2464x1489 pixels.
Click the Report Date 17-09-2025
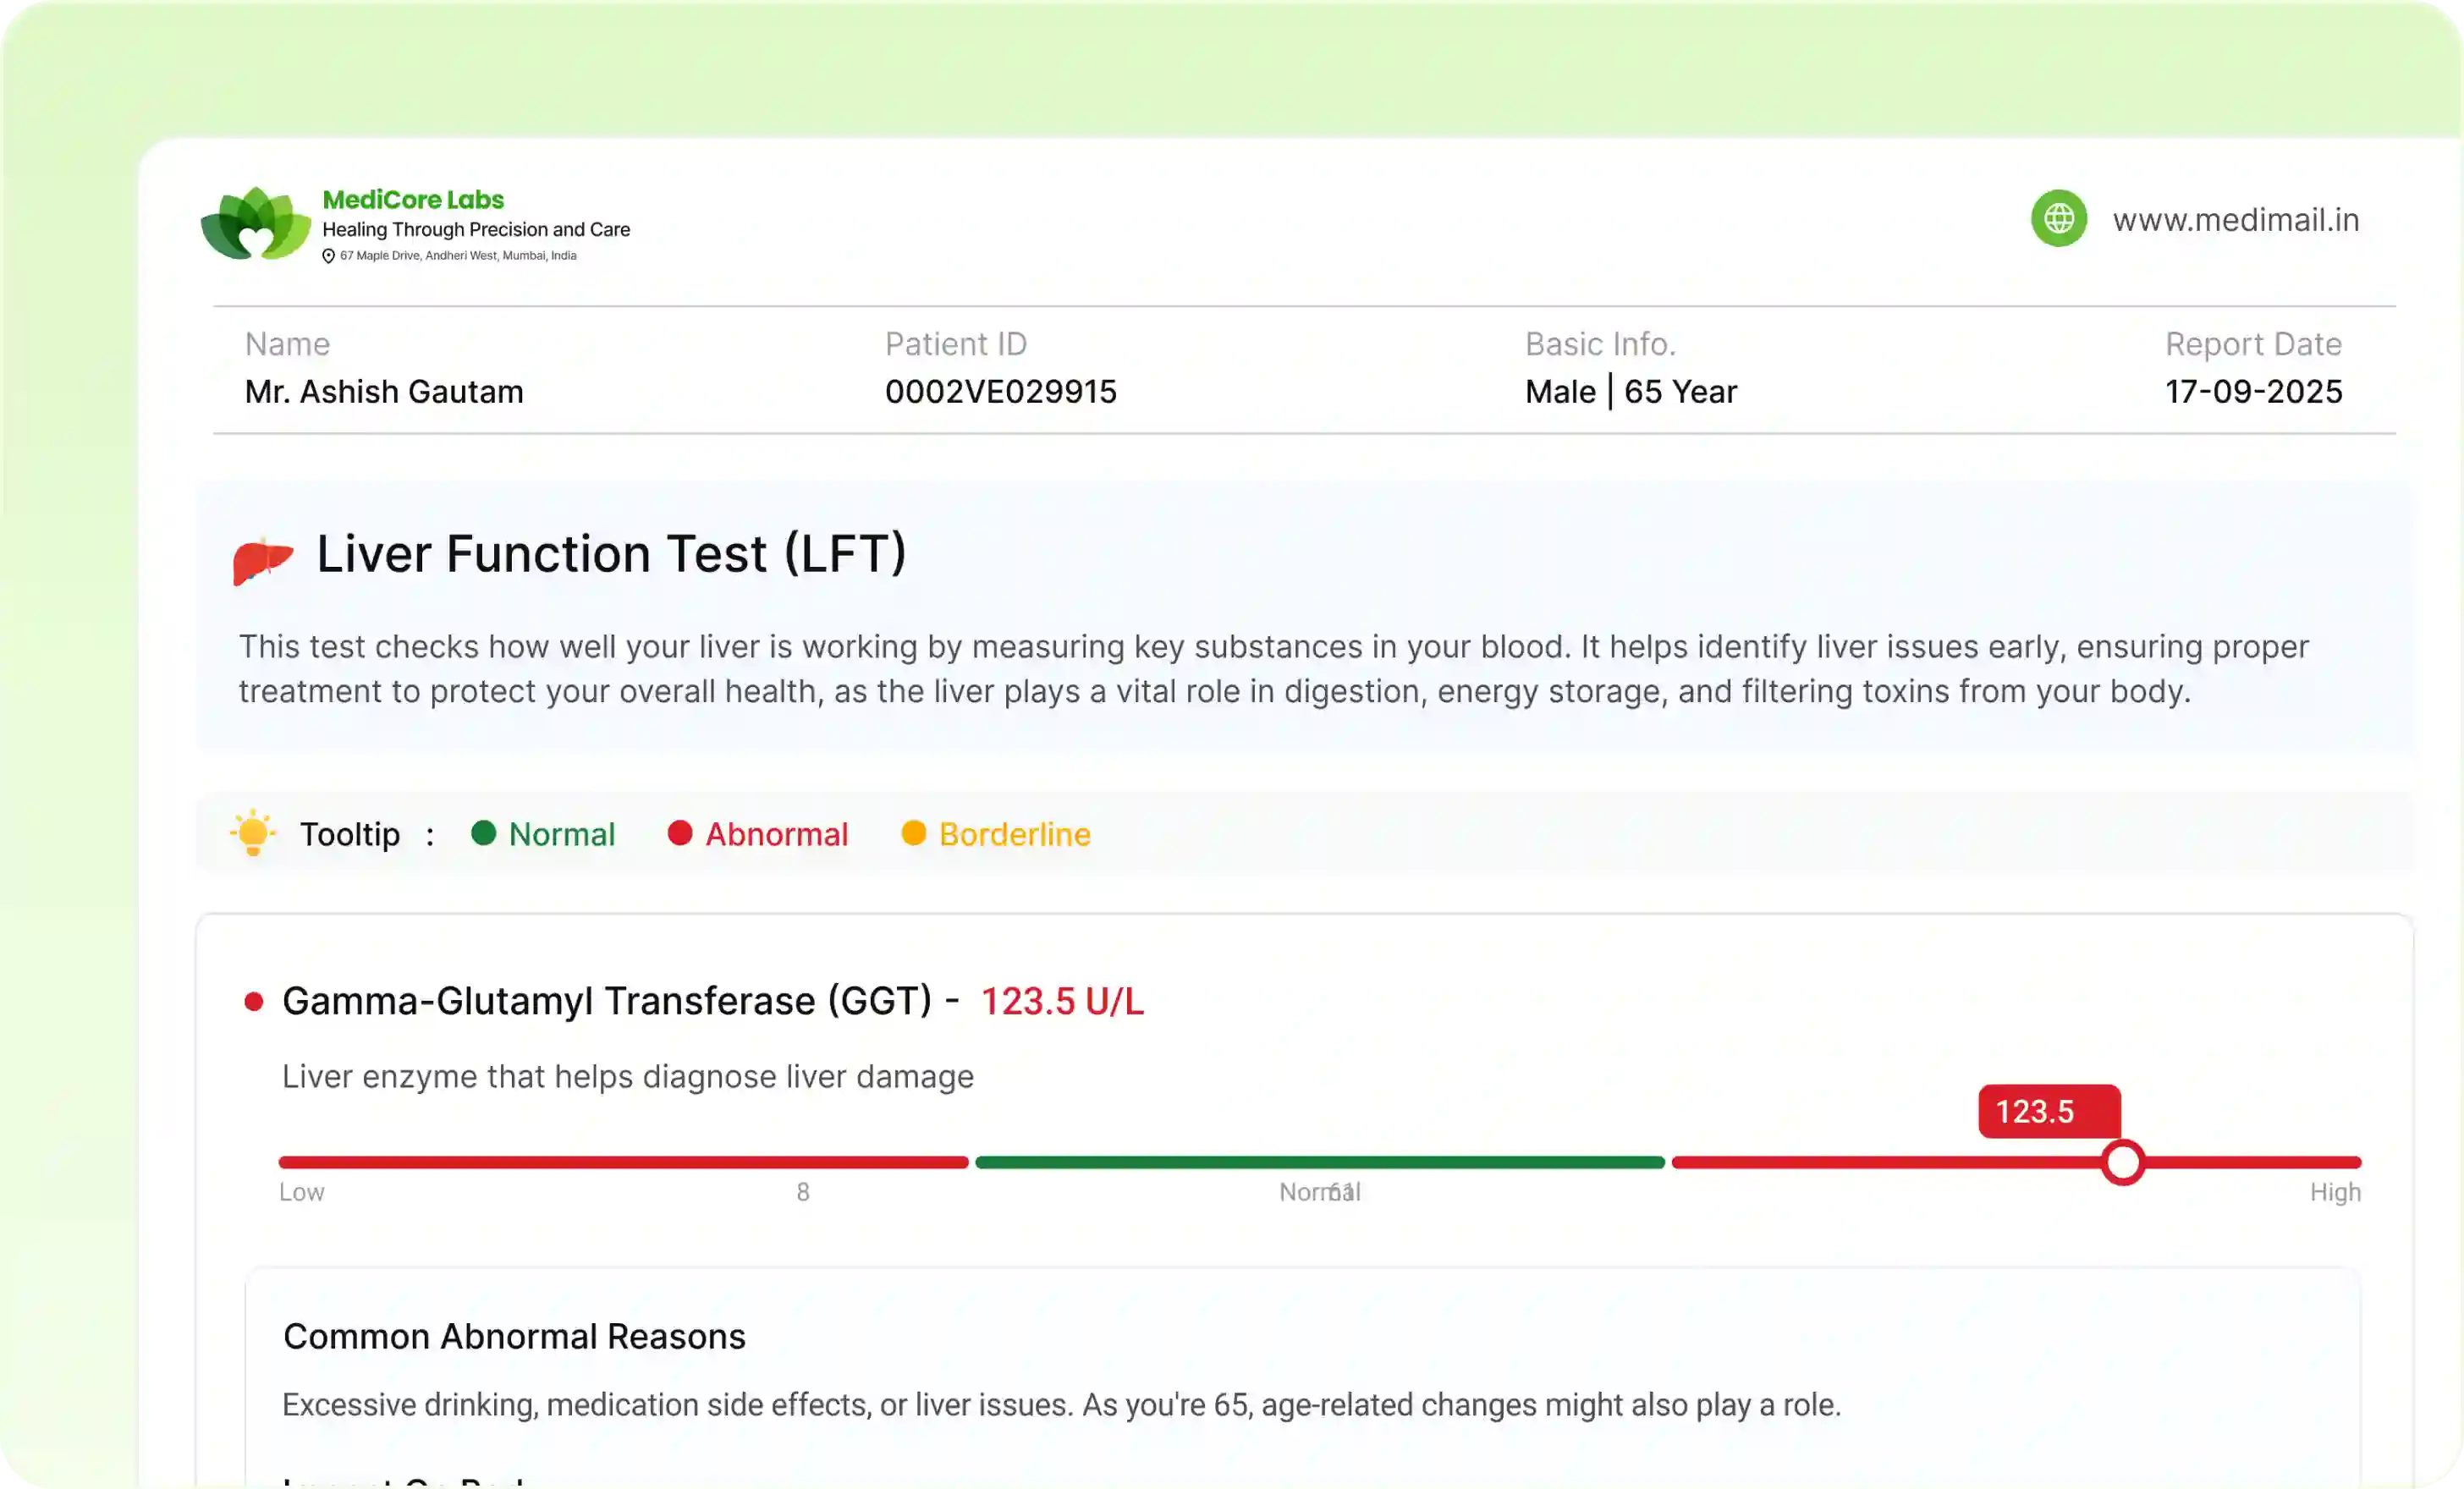pyautogui.click(x=2253, y=391)
